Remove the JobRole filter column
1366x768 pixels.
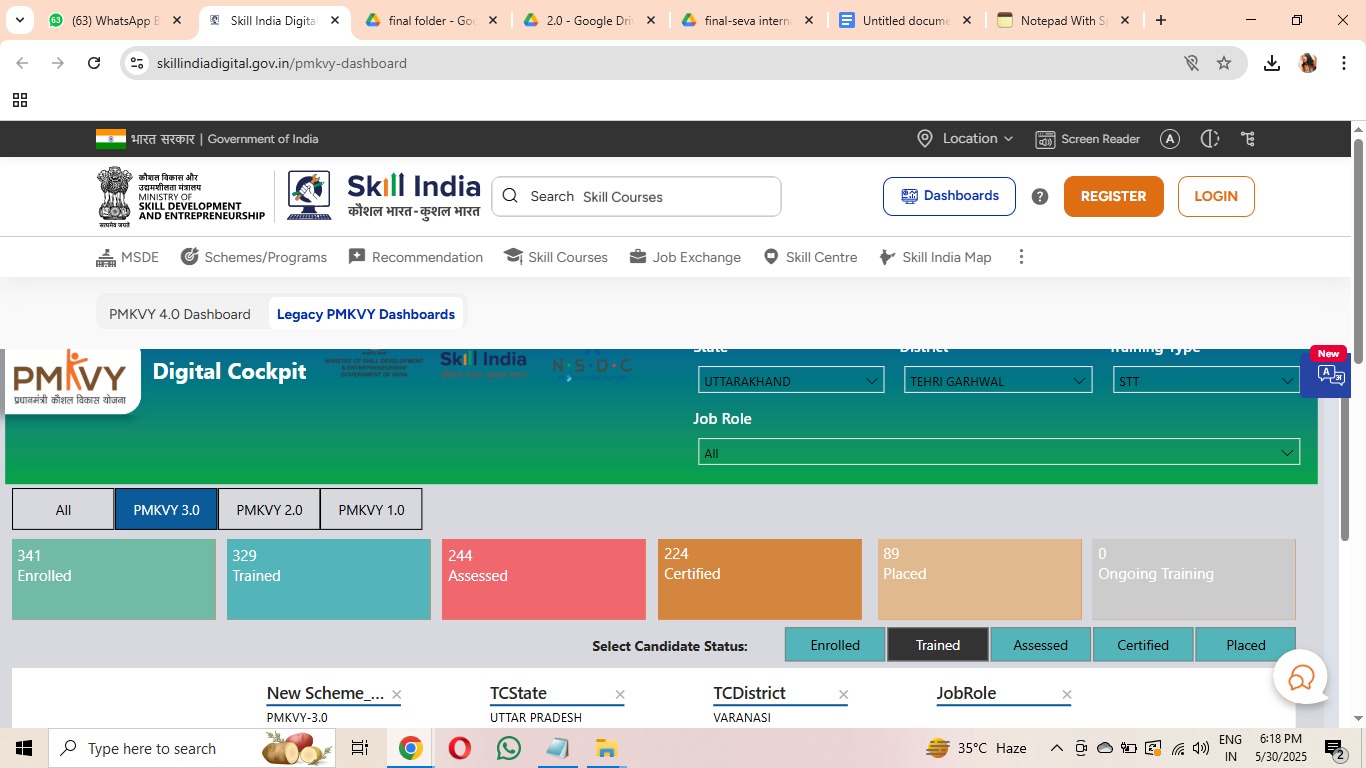(1066, 694)
